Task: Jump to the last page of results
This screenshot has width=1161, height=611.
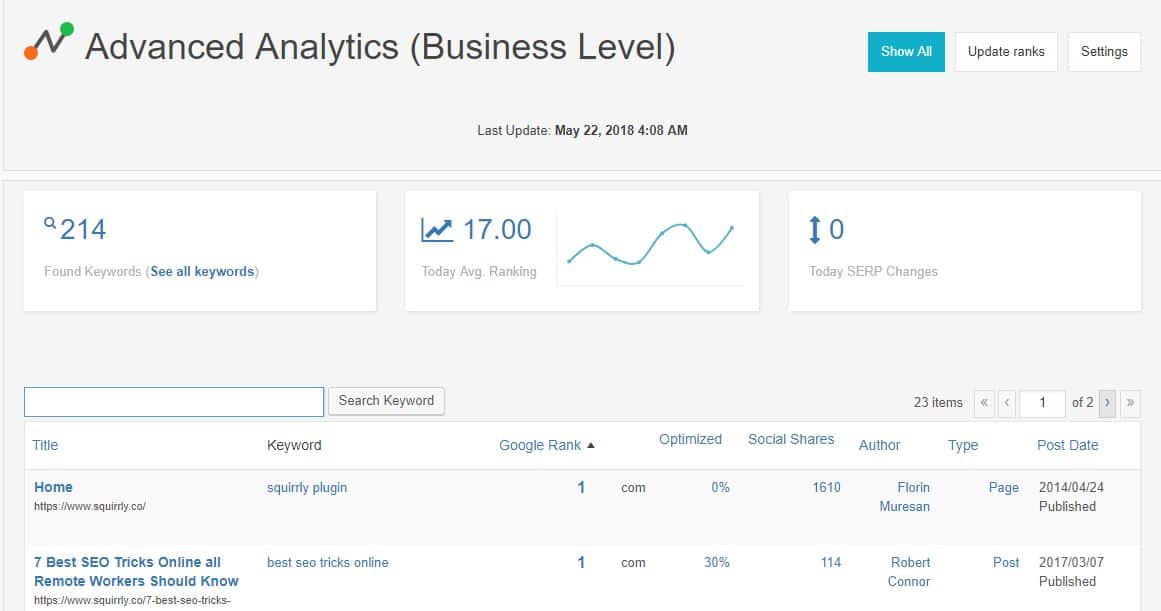Action: coord(1130,403)
